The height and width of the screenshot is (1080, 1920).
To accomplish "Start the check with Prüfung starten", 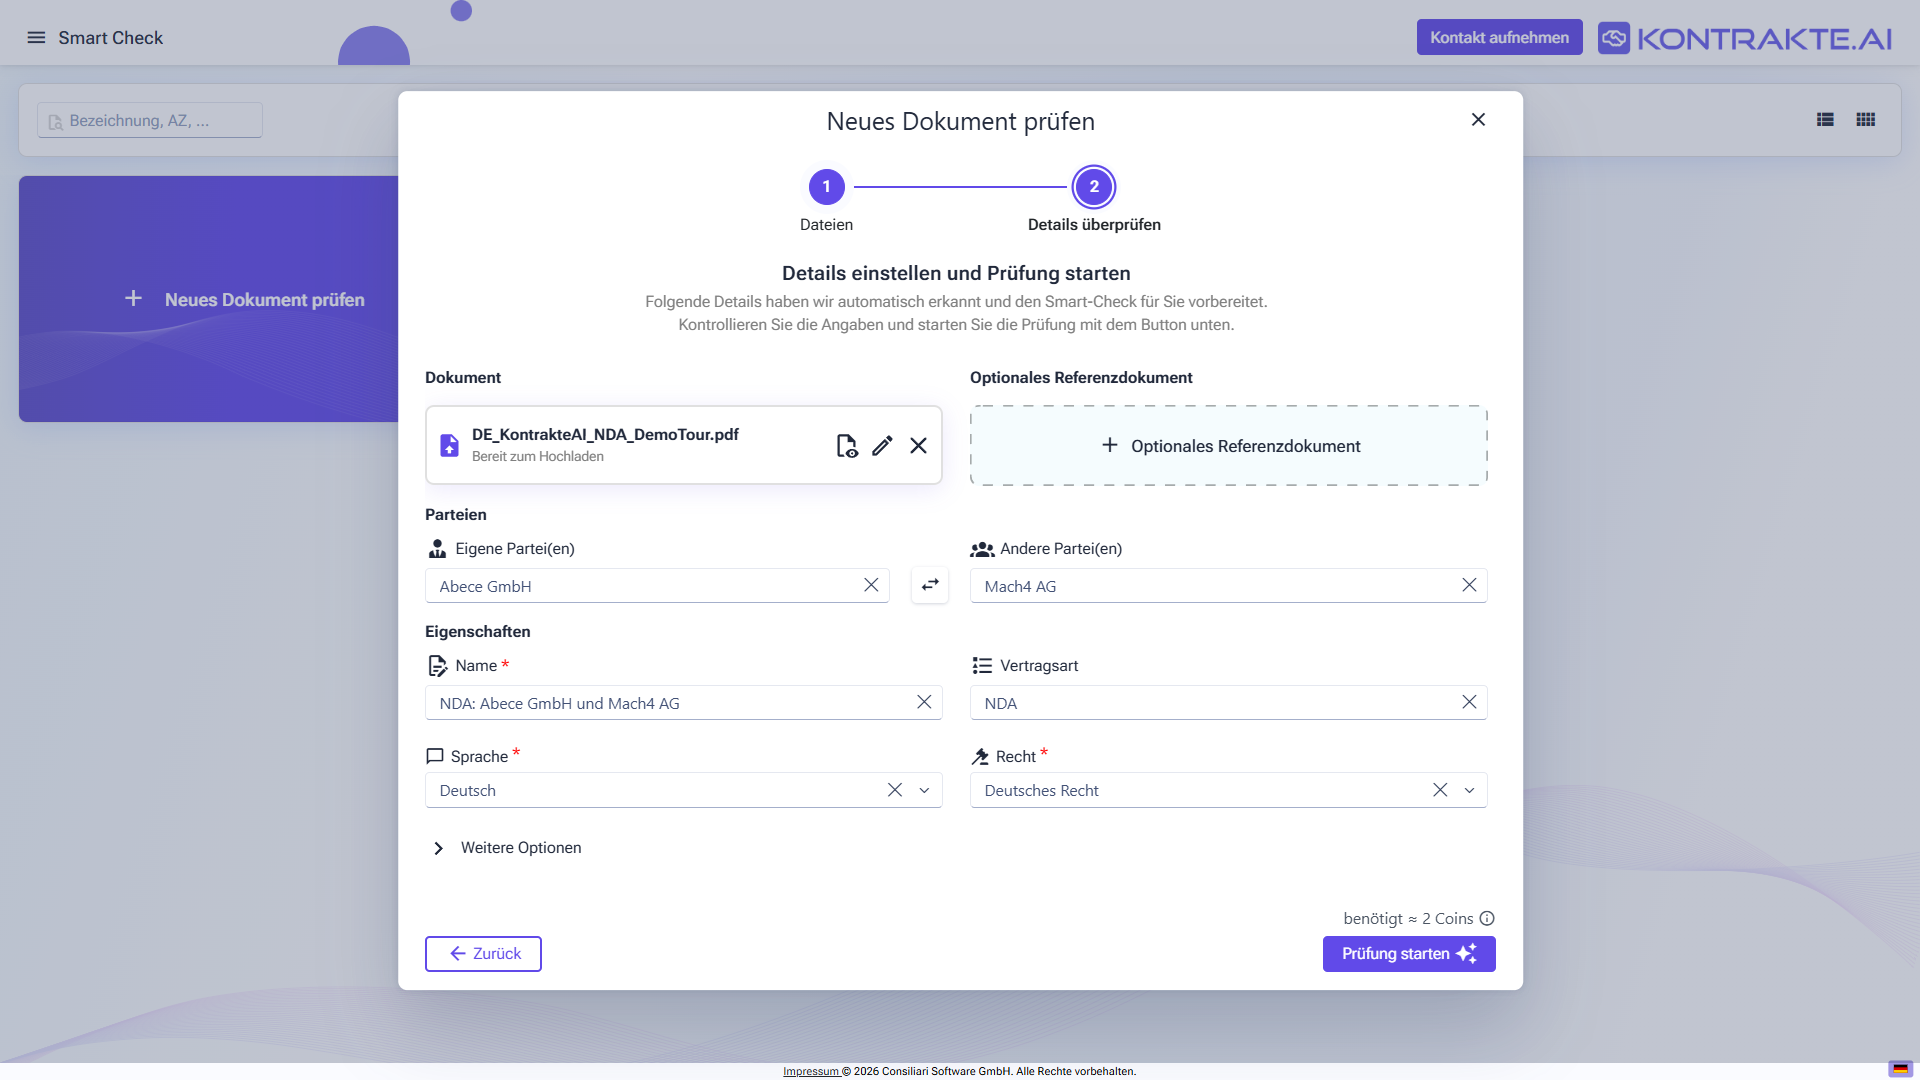I will click(x=1409, y=954).
